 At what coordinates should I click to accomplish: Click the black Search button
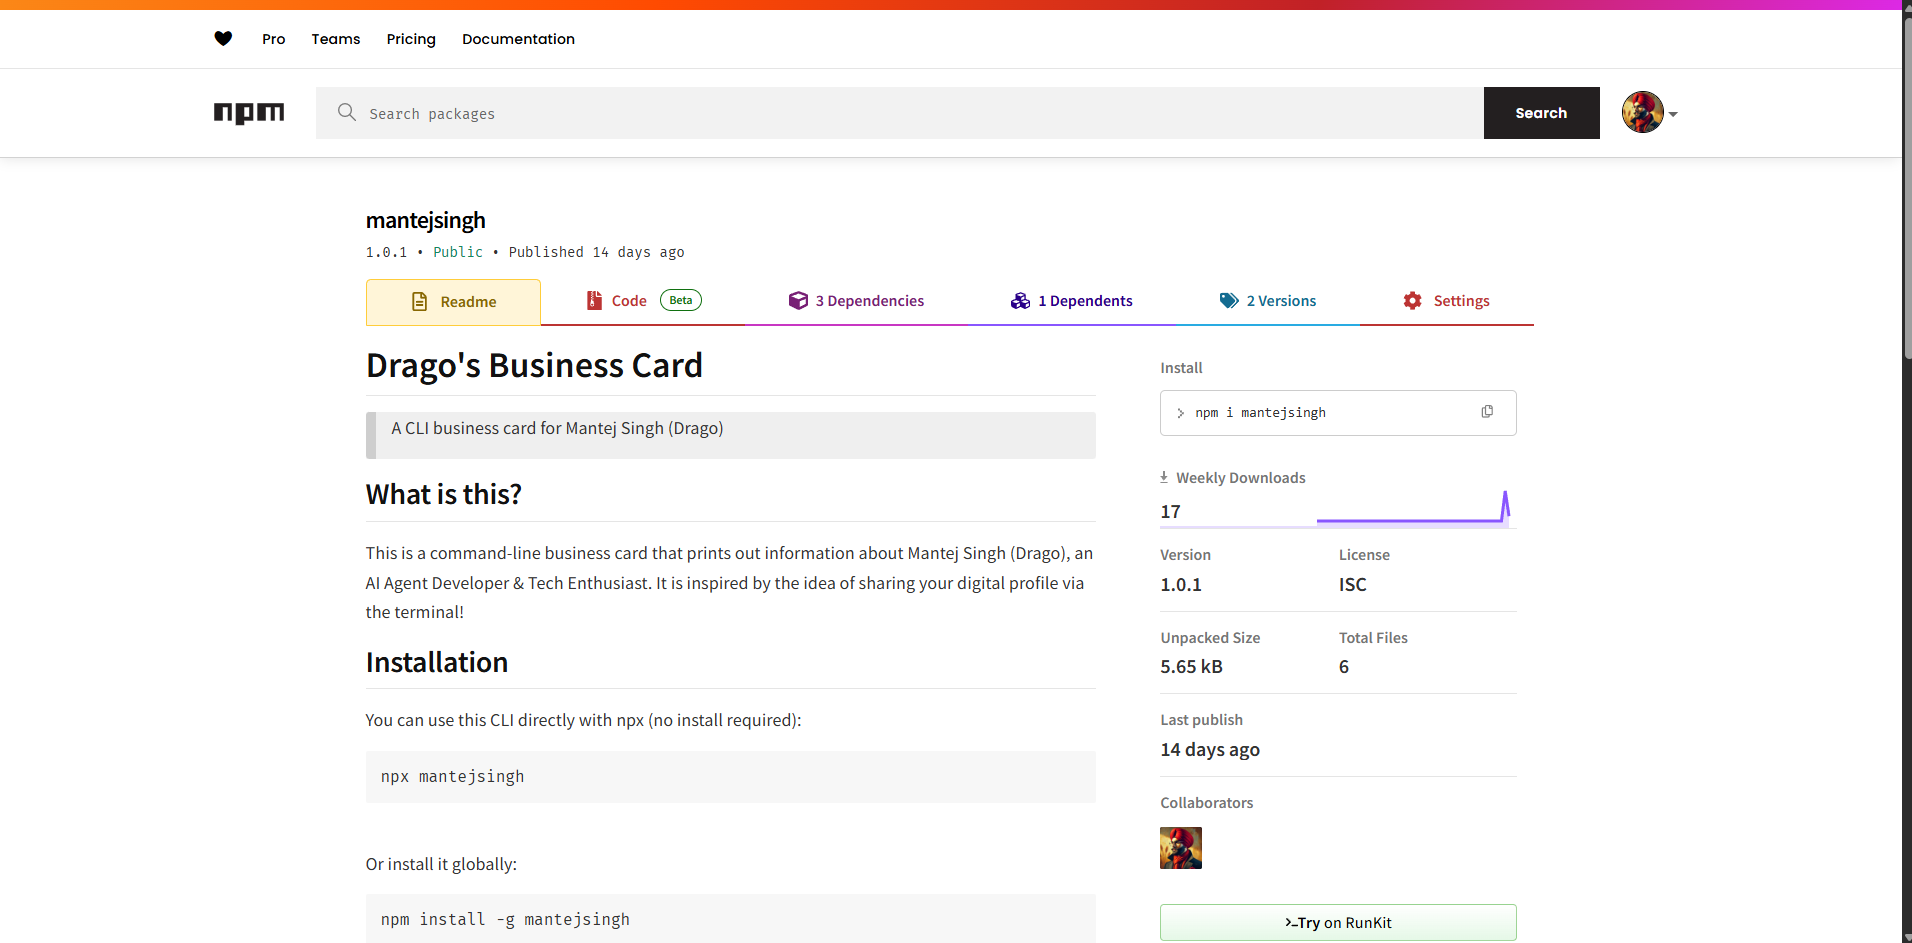[x=1541, y=113]
